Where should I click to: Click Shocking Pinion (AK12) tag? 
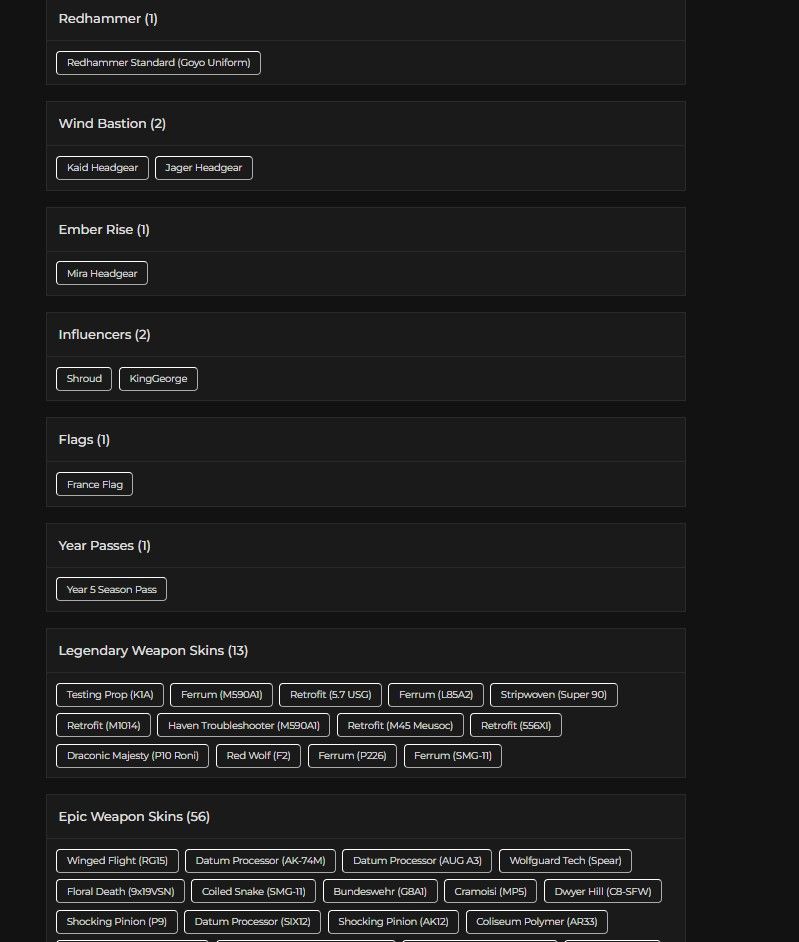393,922
